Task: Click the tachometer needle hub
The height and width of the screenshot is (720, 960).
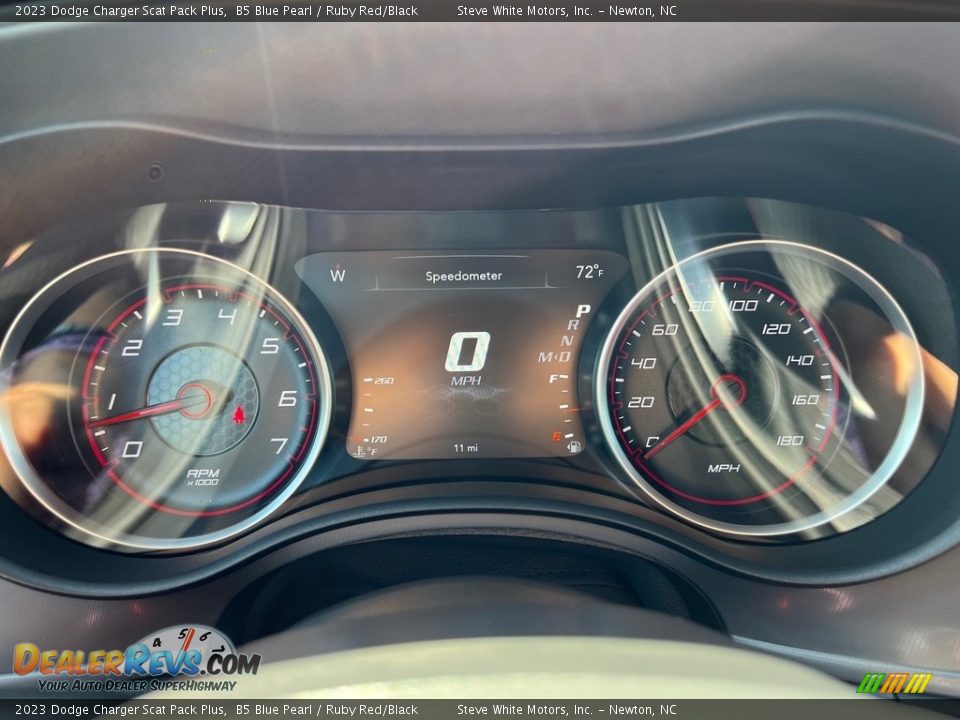Action: click(x=195, y=401)
